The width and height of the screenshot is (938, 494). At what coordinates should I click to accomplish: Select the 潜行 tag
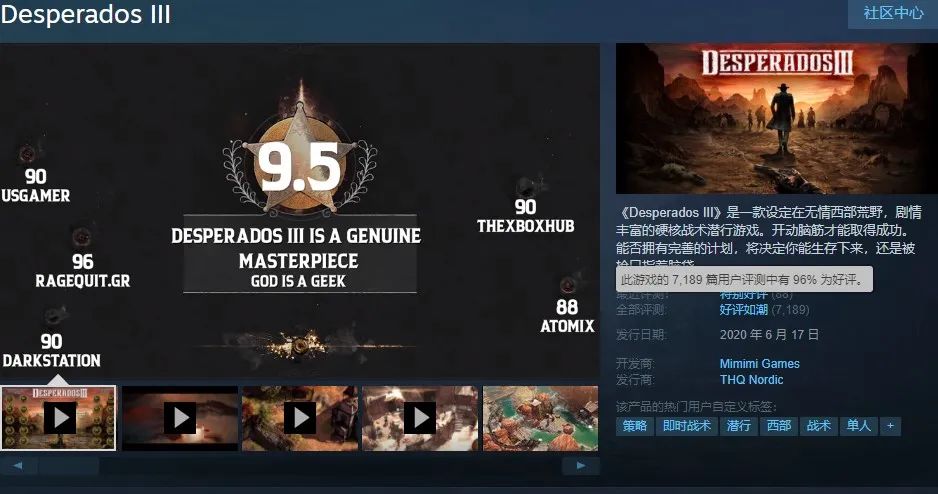(x=738, y=426)
